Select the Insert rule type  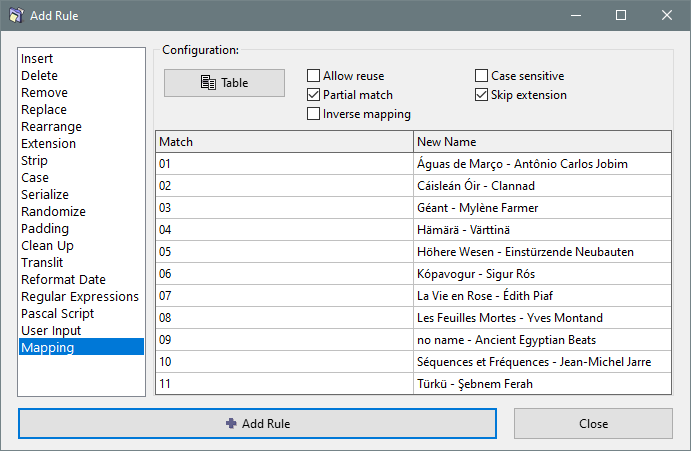coord(82,59)
